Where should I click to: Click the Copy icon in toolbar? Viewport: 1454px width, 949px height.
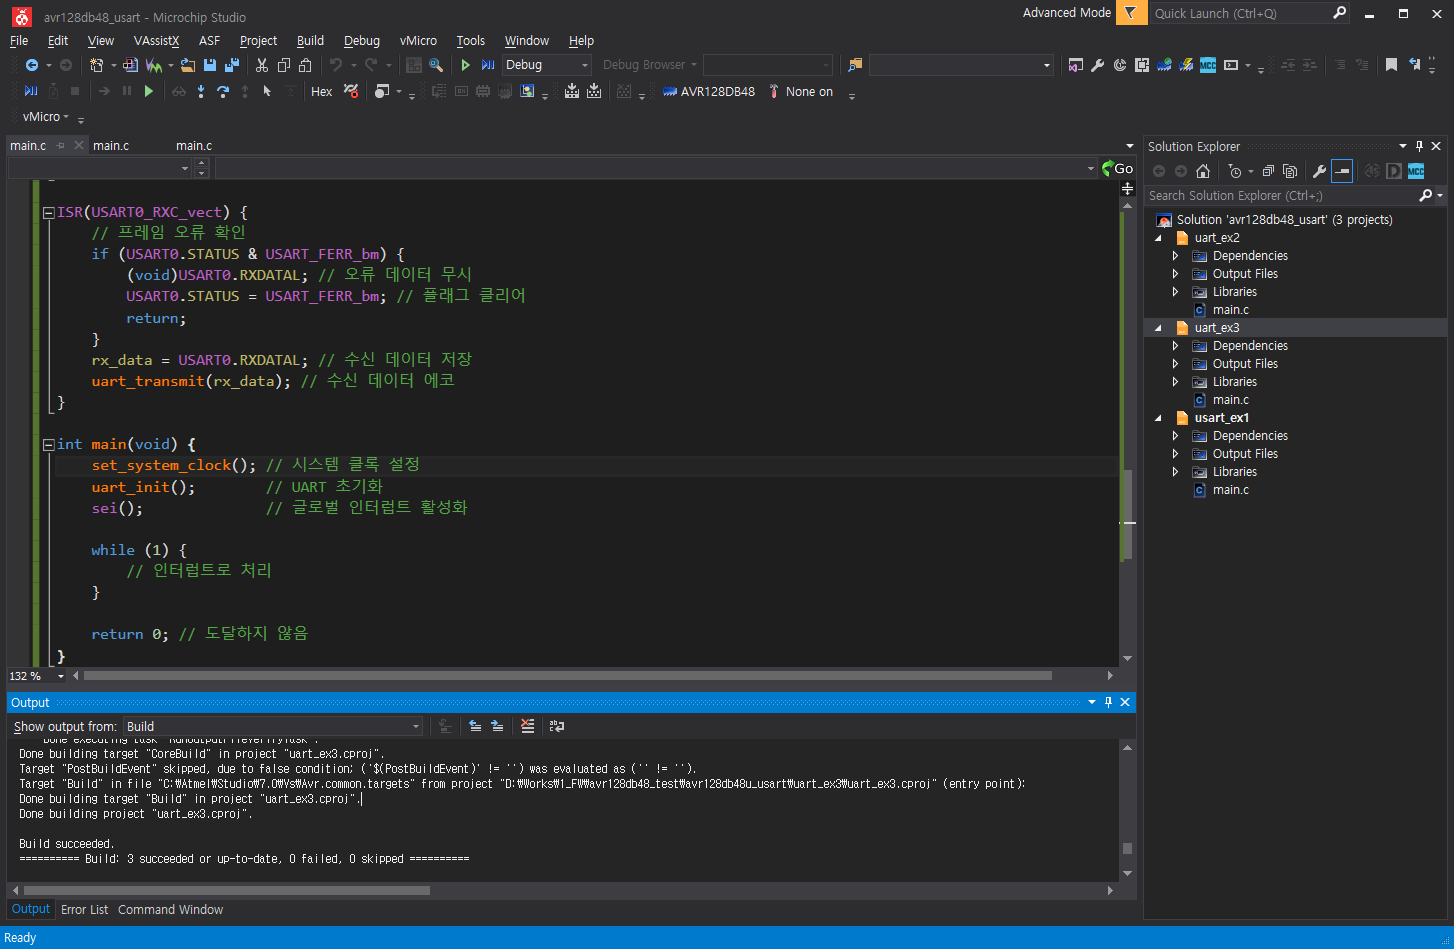pos(283,65)
